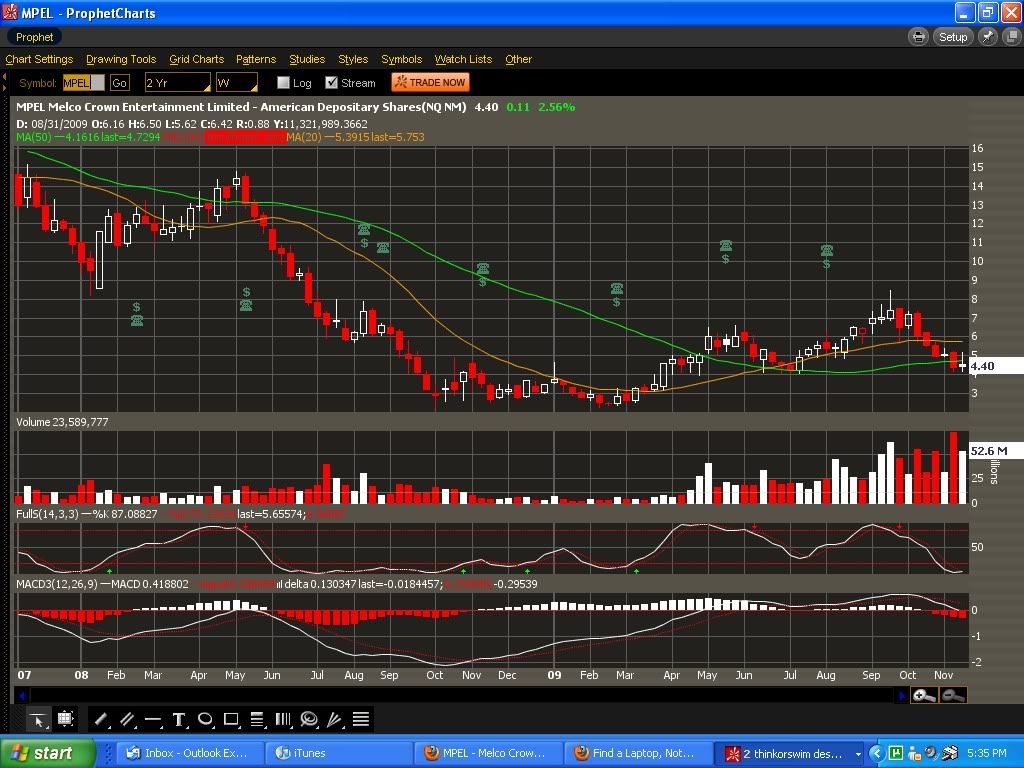Click the MPEL symbol input field

tap(83, 83)
